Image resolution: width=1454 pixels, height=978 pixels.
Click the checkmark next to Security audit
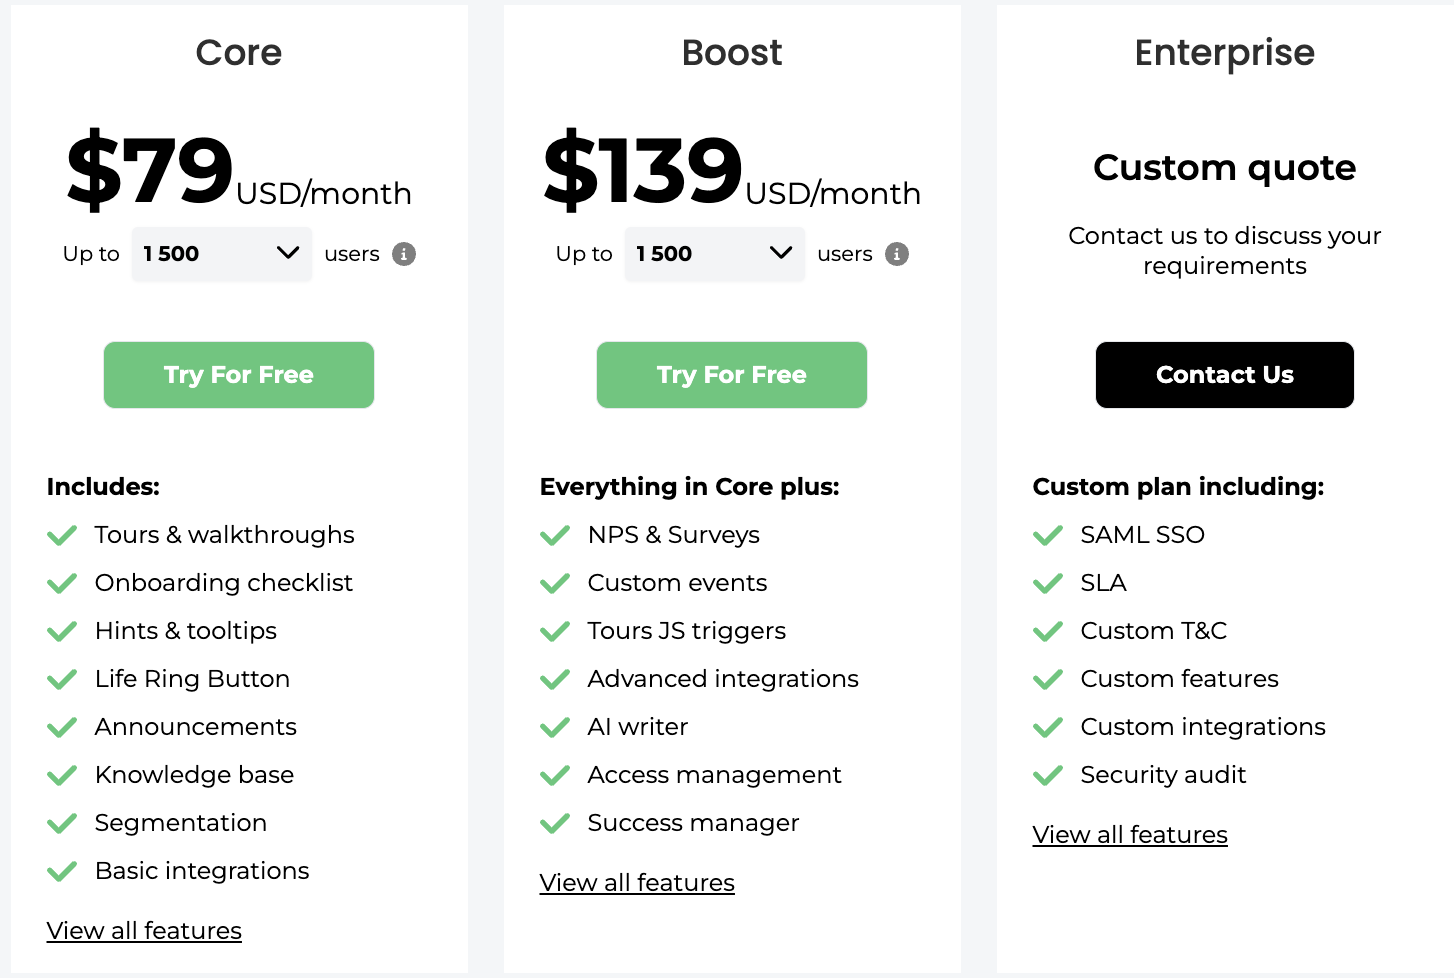coord(1048,776)
